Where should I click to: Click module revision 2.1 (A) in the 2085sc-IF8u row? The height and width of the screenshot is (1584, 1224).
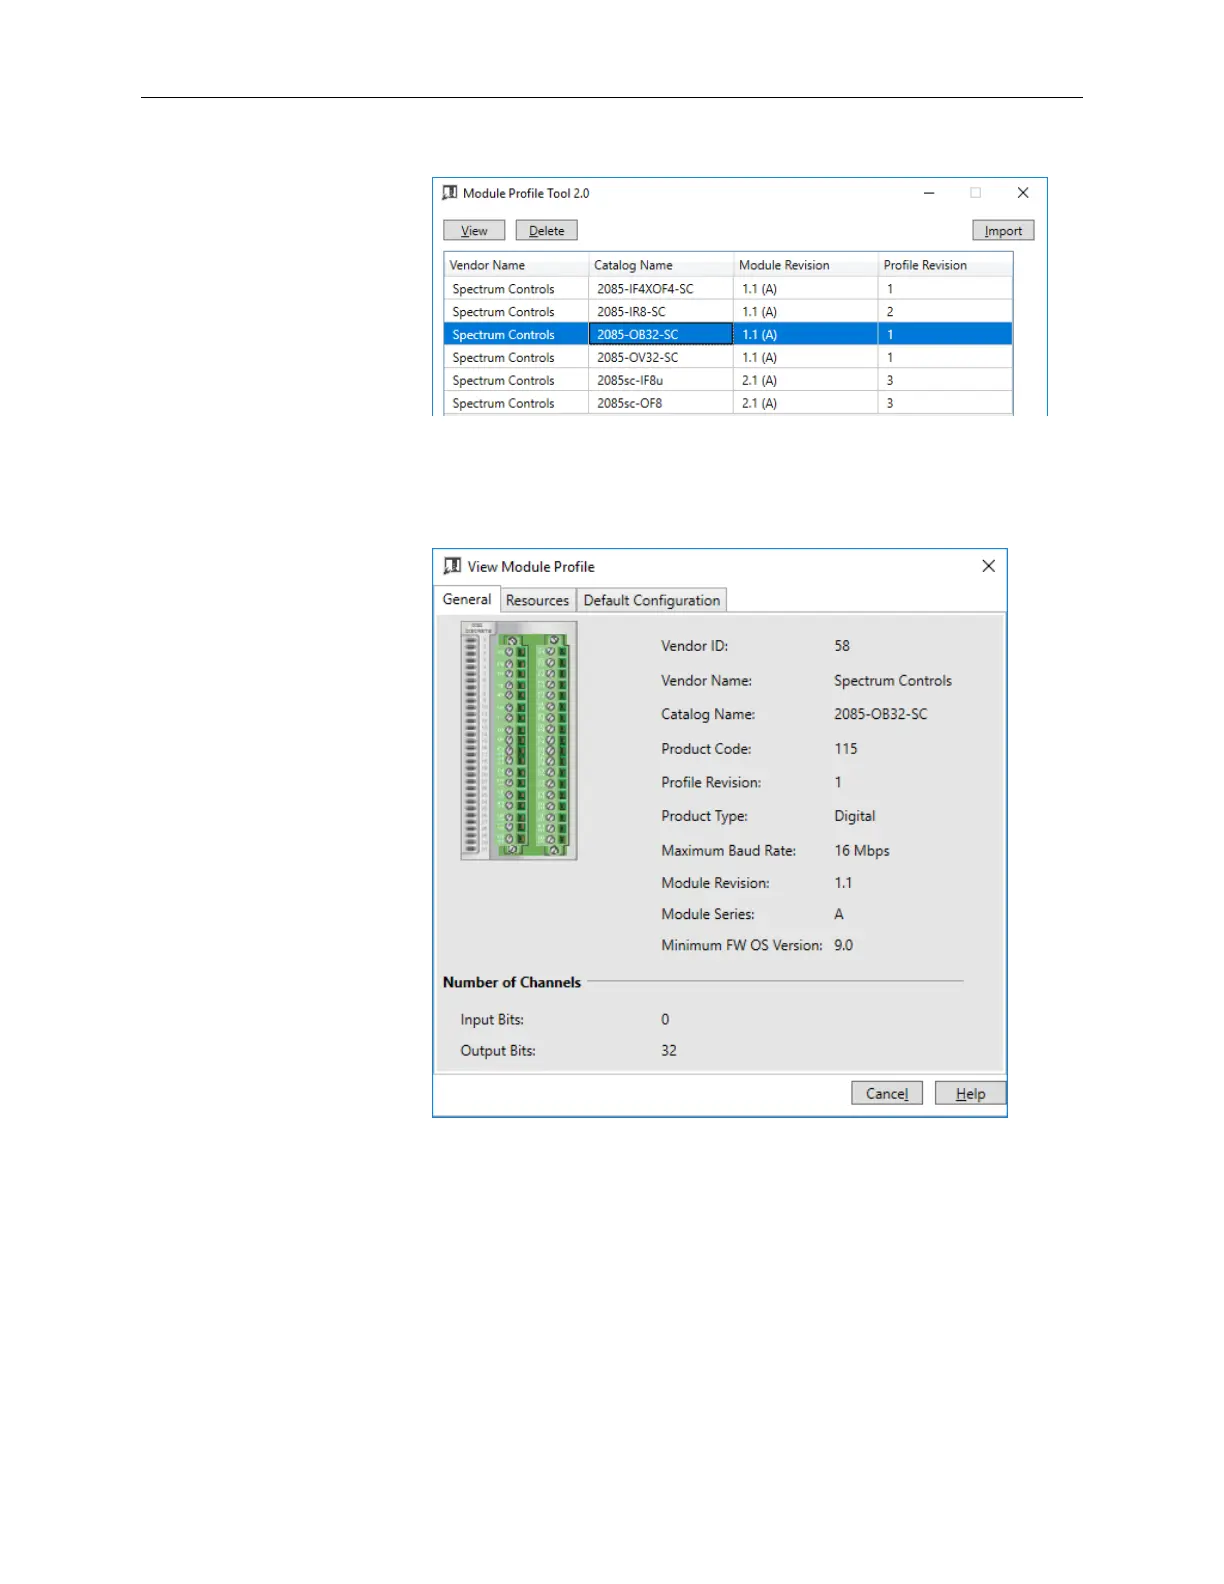click(x=759, y=381)
